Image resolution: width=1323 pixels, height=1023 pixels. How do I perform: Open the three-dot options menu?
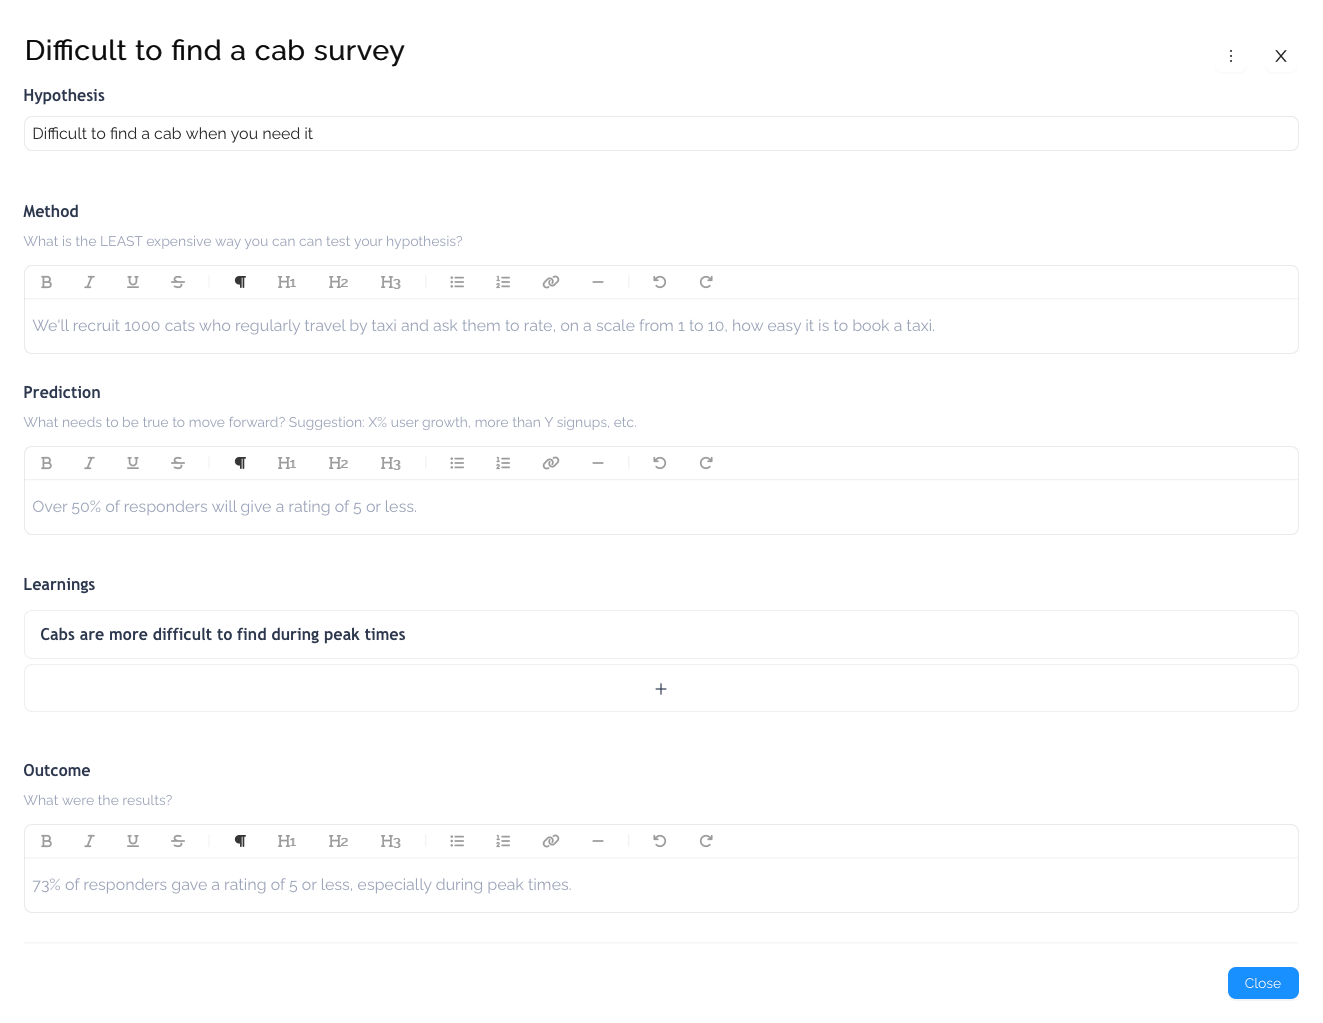click(x=1231, y=56)
